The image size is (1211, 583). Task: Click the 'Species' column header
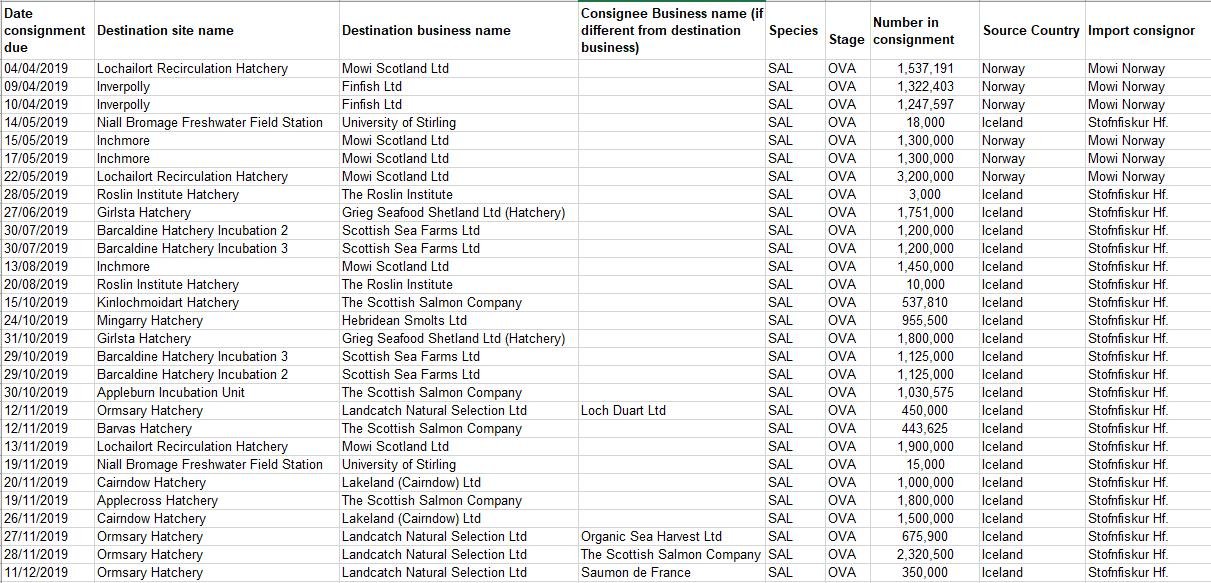pos(793,31)
